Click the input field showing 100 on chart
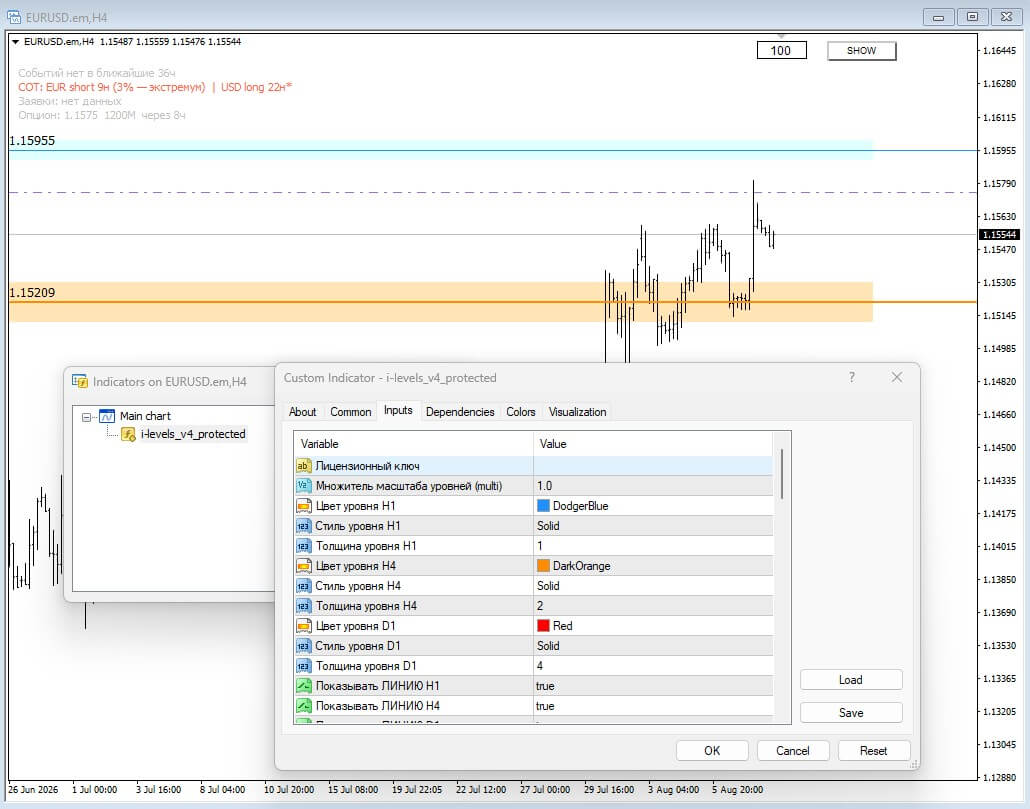Image resolution: width=1030 pixels, height=809 pixels. [x=782, y=51]
